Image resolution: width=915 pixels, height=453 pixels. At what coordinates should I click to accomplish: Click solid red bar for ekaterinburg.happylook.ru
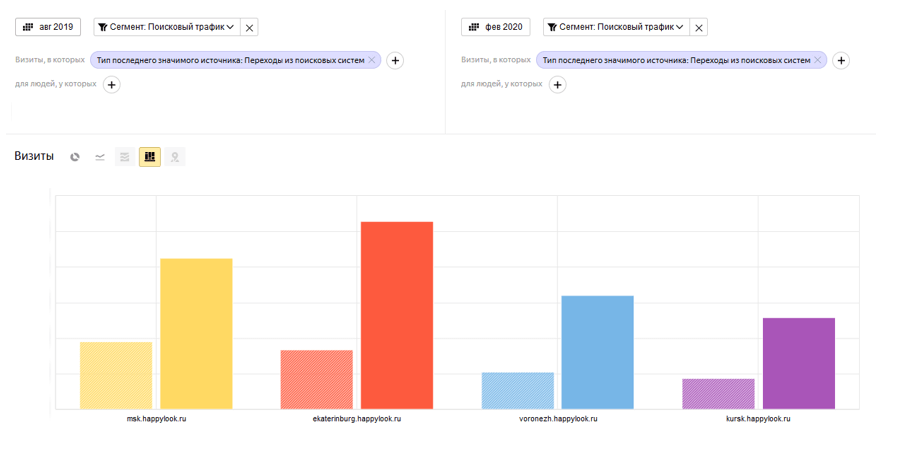397,315
